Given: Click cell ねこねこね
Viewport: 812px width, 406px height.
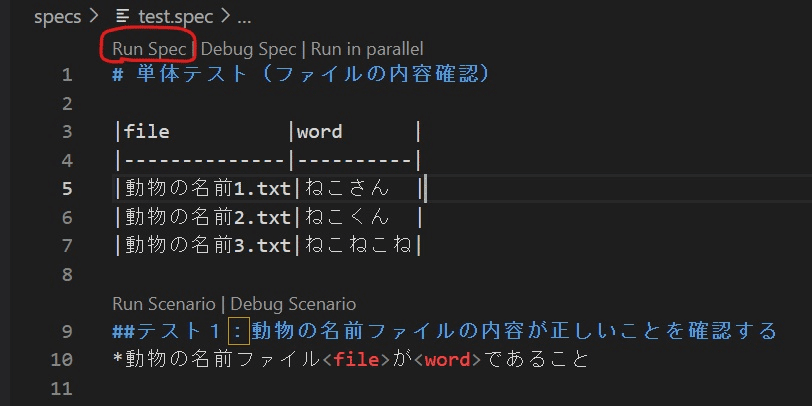Looking at the screenshot, I should tap(358, 245).
